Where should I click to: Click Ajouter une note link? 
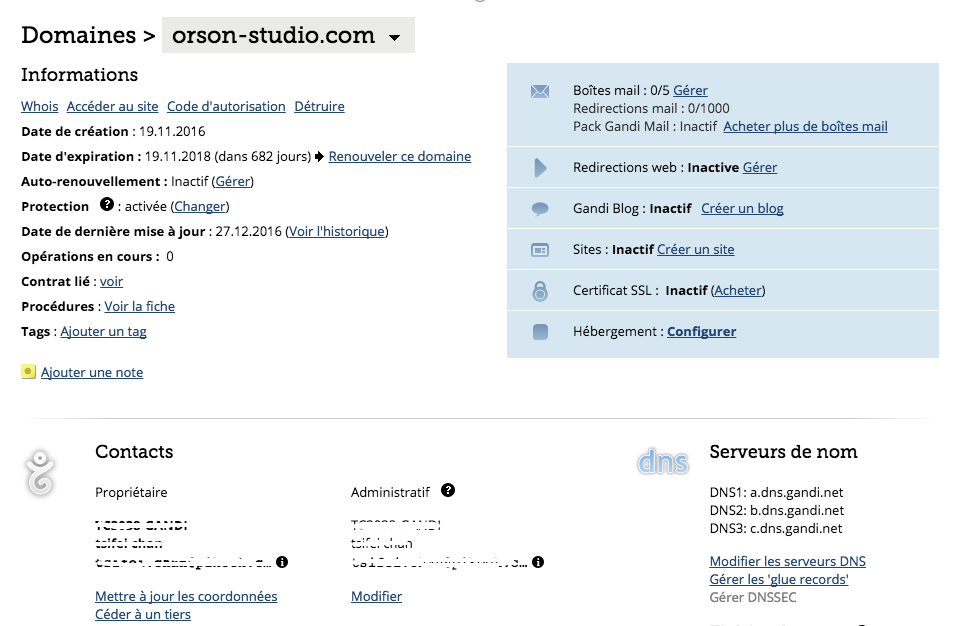click(x=92, y=373)
